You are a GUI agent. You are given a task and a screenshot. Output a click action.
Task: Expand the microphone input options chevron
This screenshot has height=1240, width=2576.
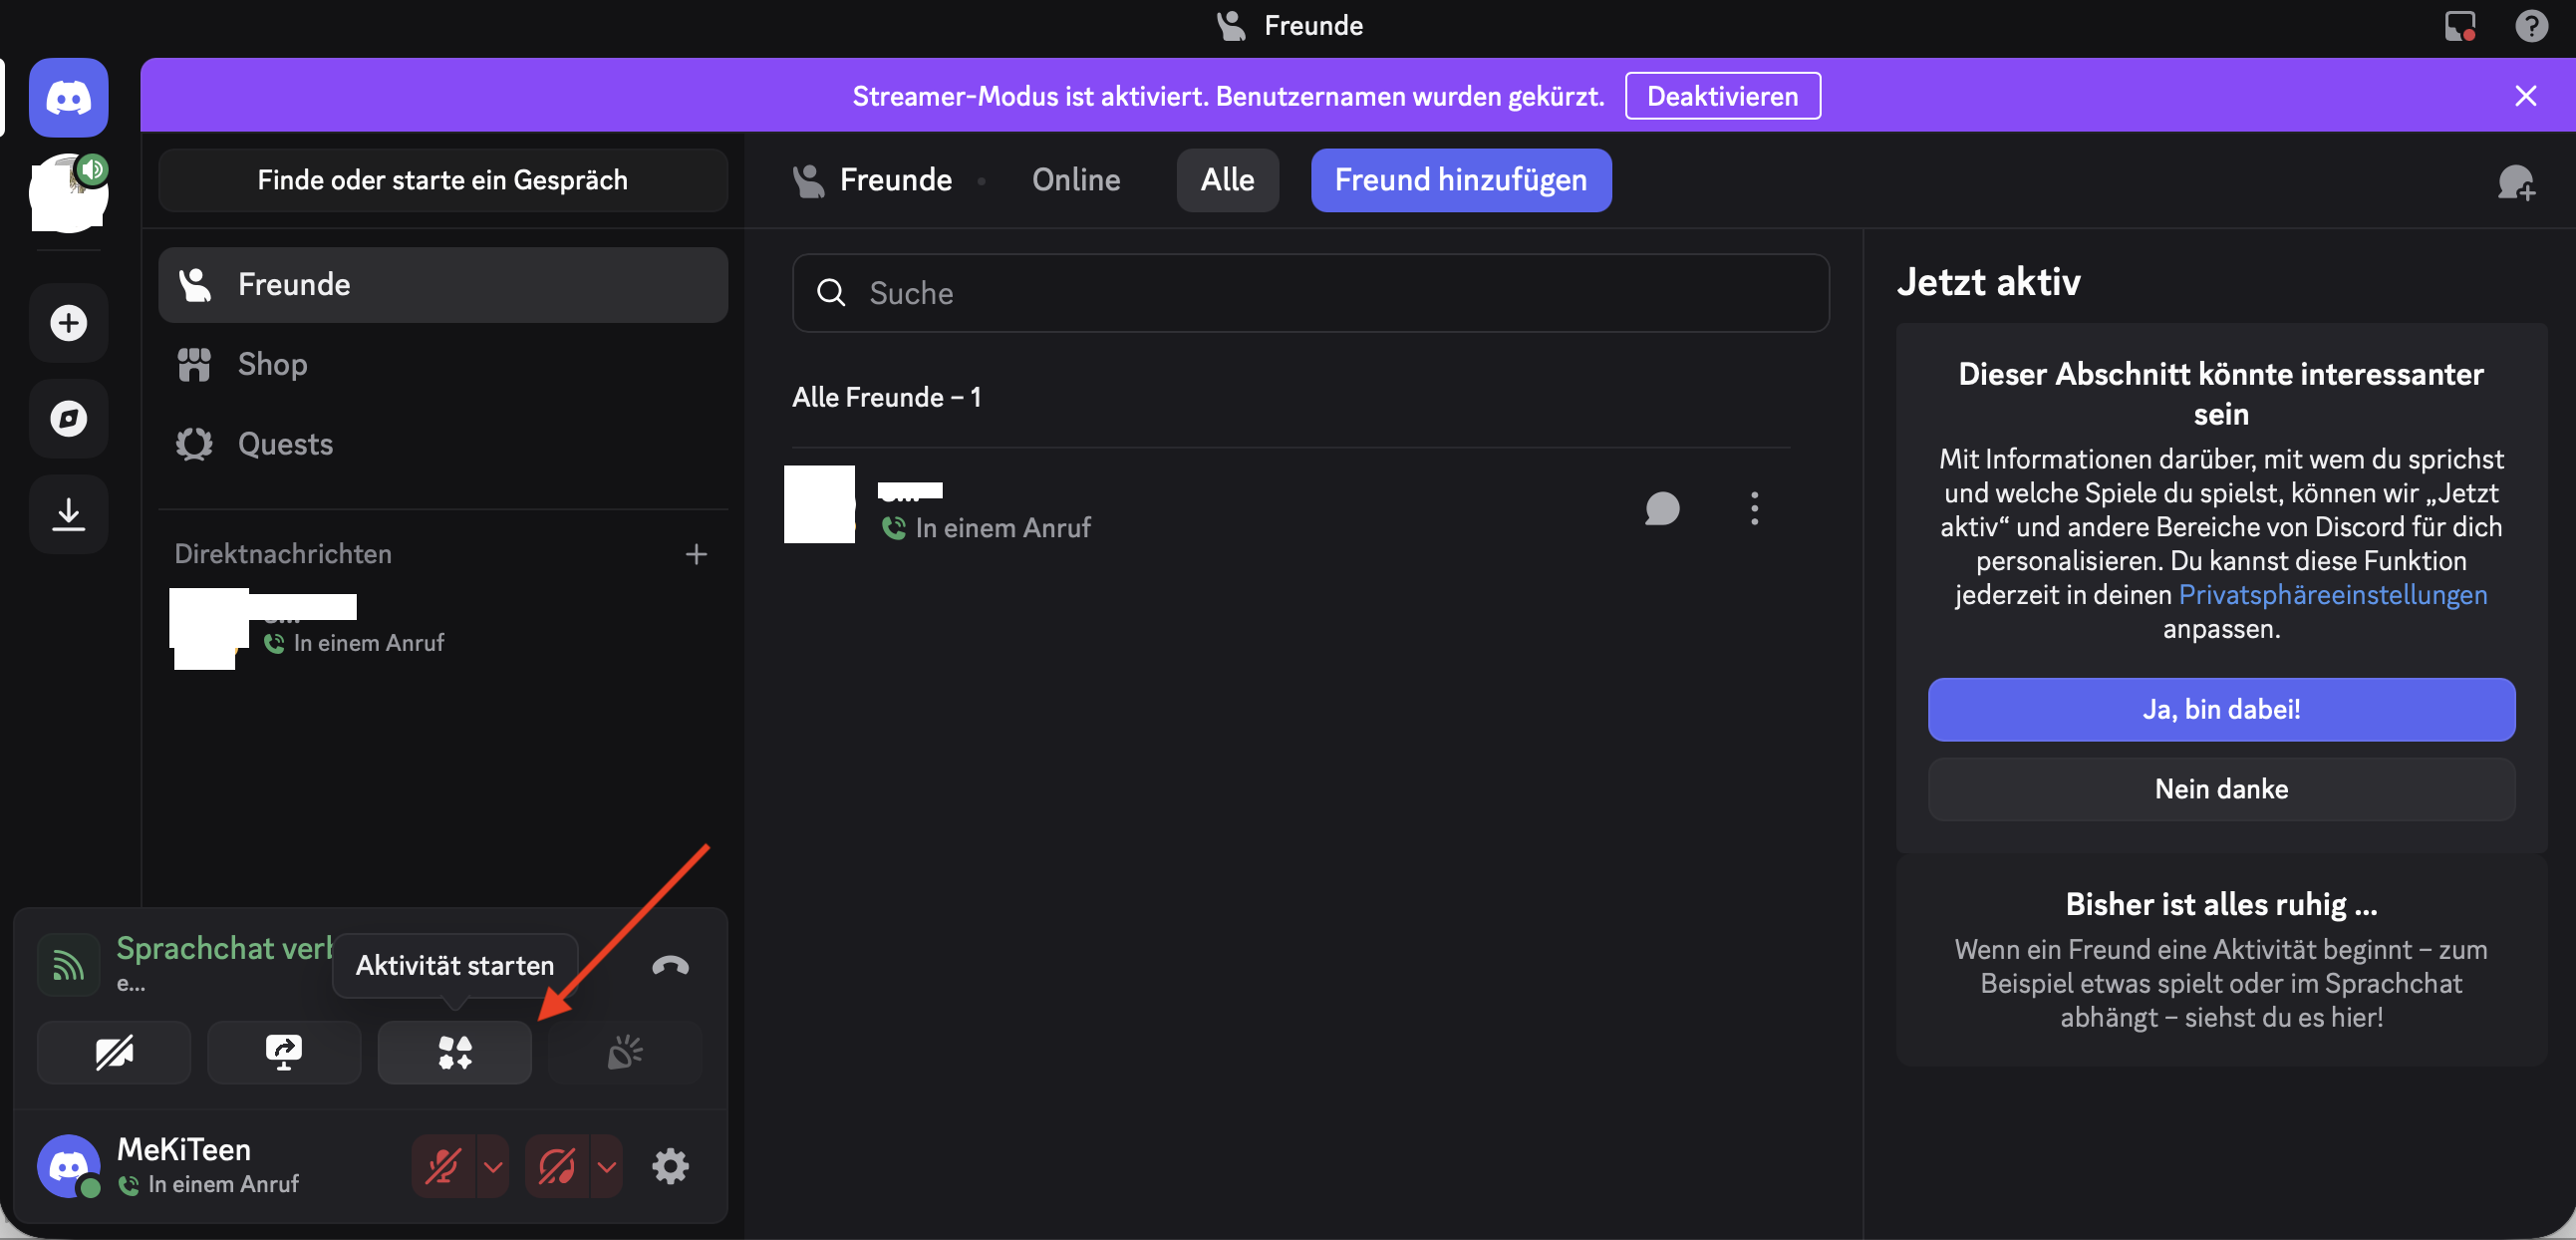pyautogui.click(x=493, y=1165)
